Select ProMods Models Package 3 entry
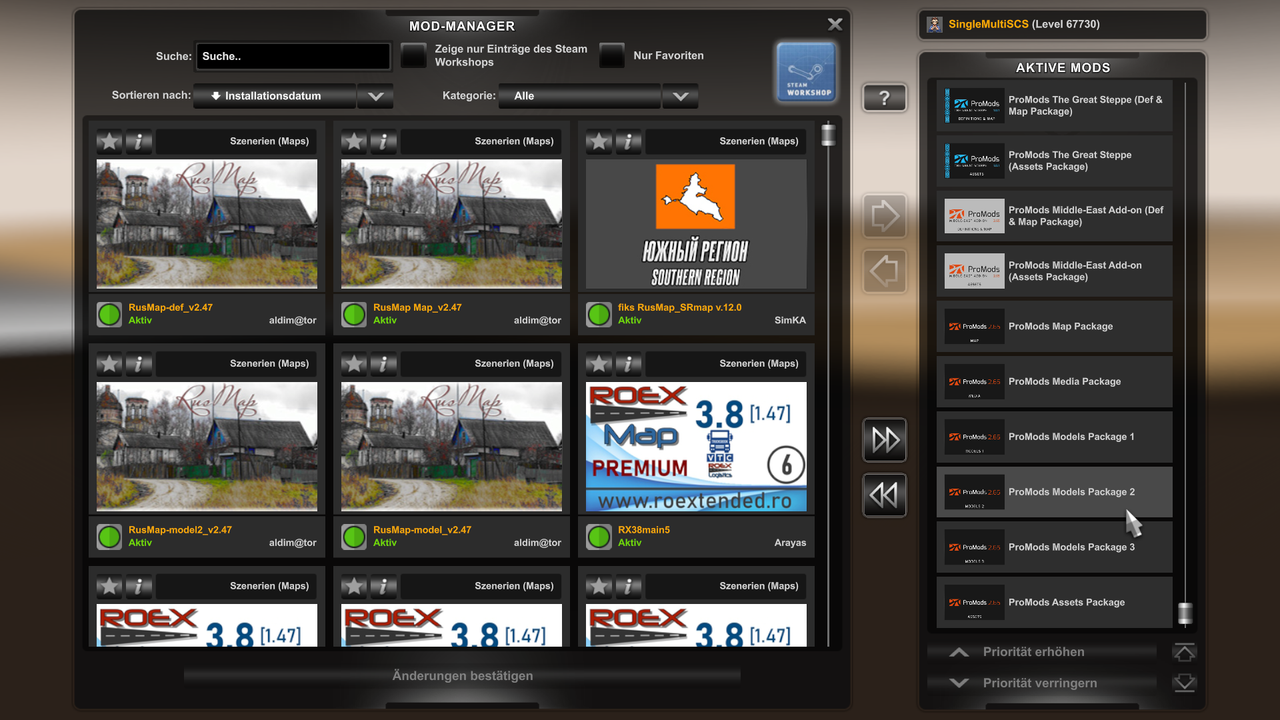1280x720 pixels. [1054, 547]
